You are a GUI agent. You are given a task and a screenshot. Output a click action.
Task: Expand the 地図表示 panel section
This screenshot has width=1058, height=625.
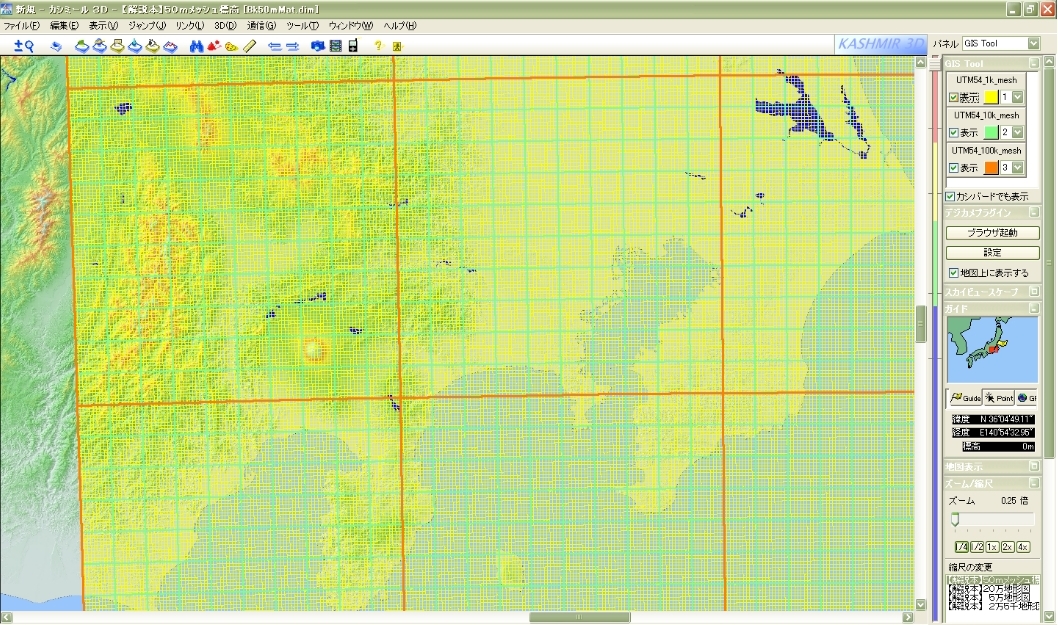[x=1034, y=467]
